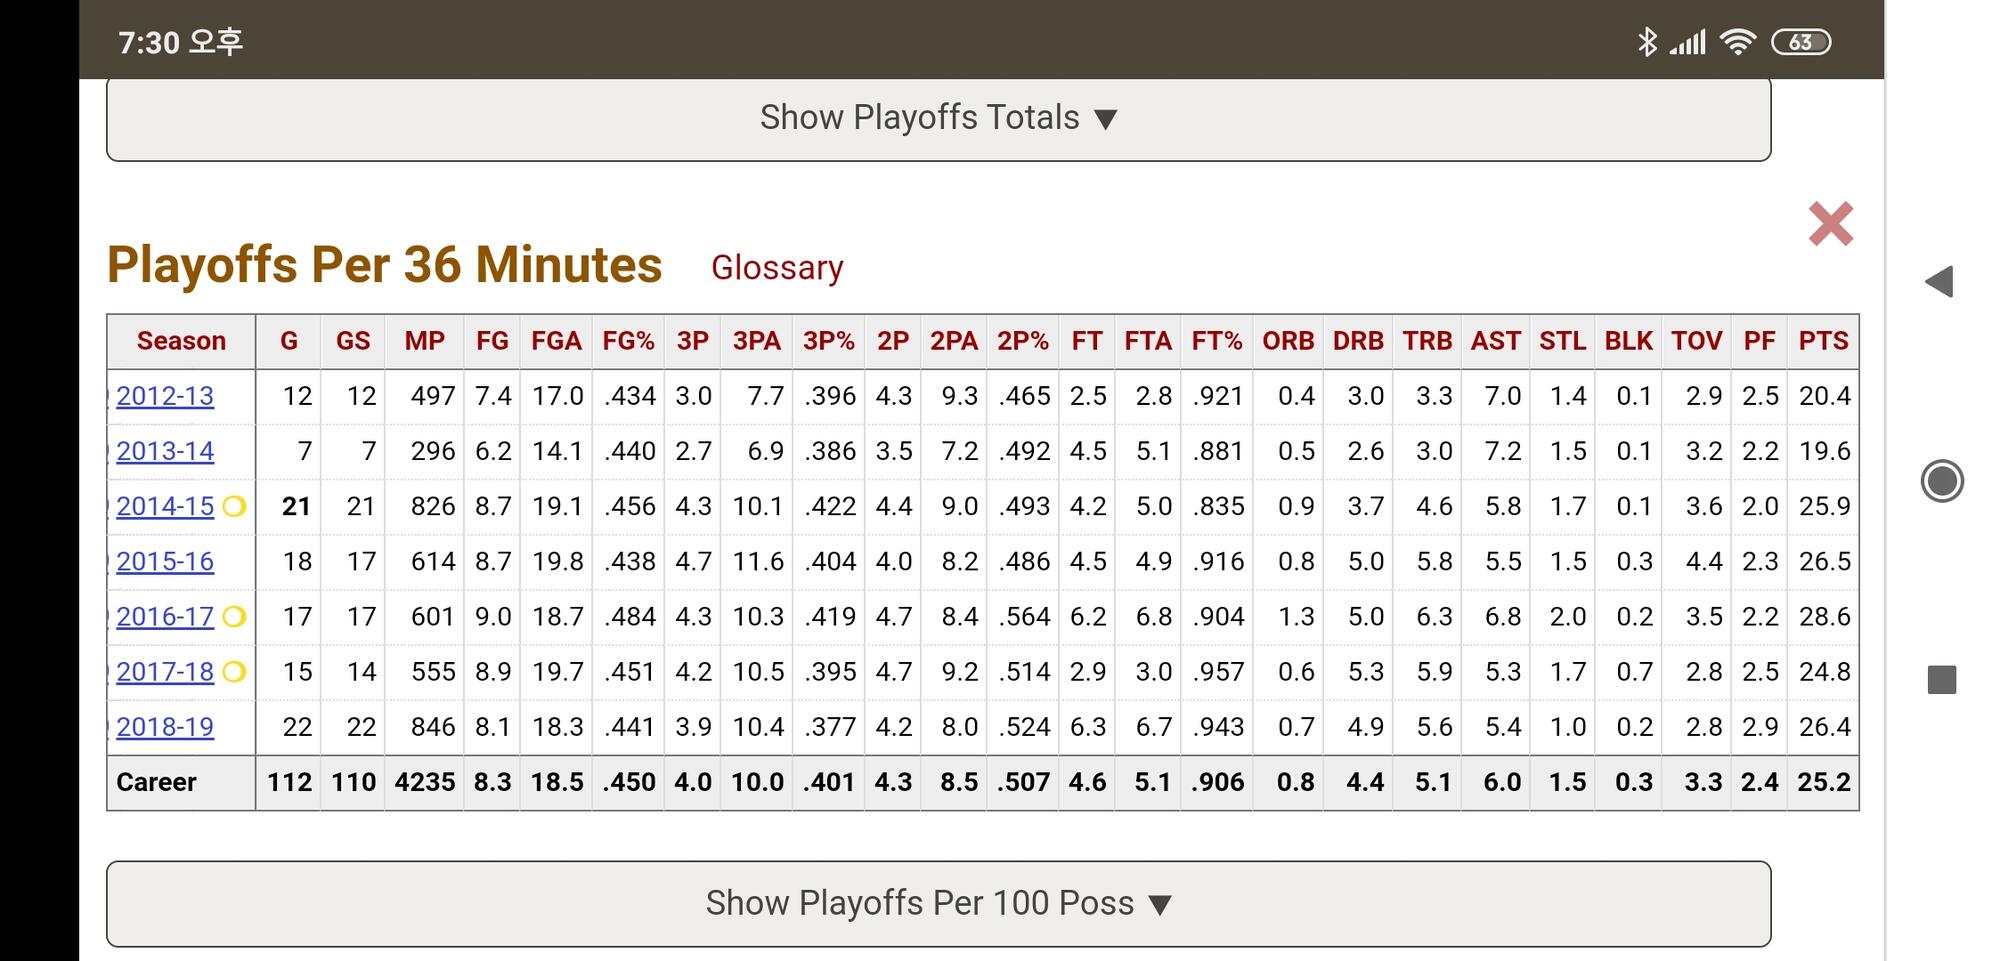Close the table with the red X

[1830, 224]
